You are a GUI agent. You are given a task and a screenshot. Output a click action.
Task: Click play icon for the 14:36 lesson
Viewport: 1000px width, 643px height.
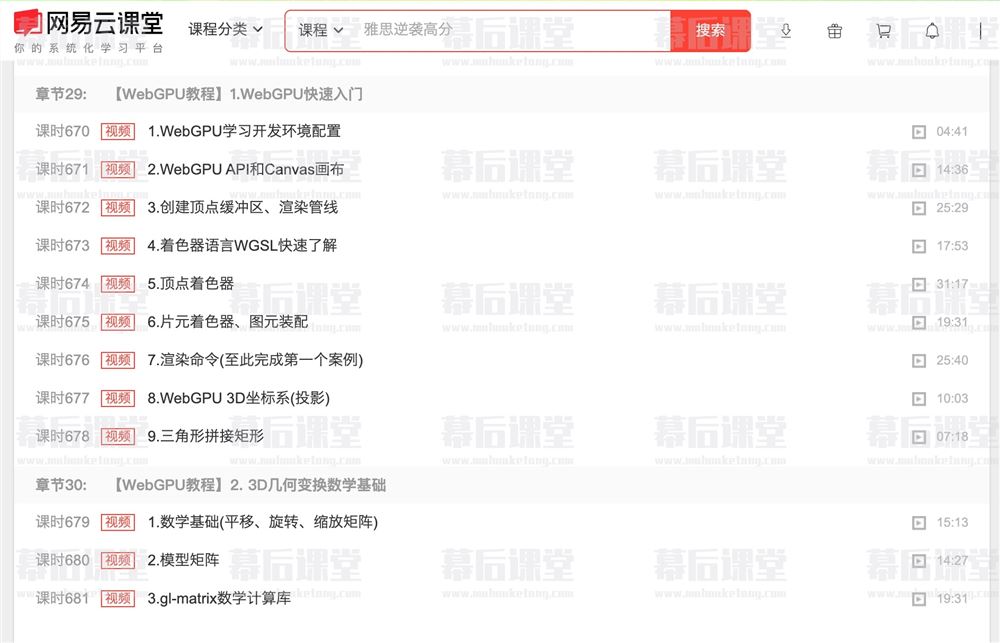tap(918, 170)
